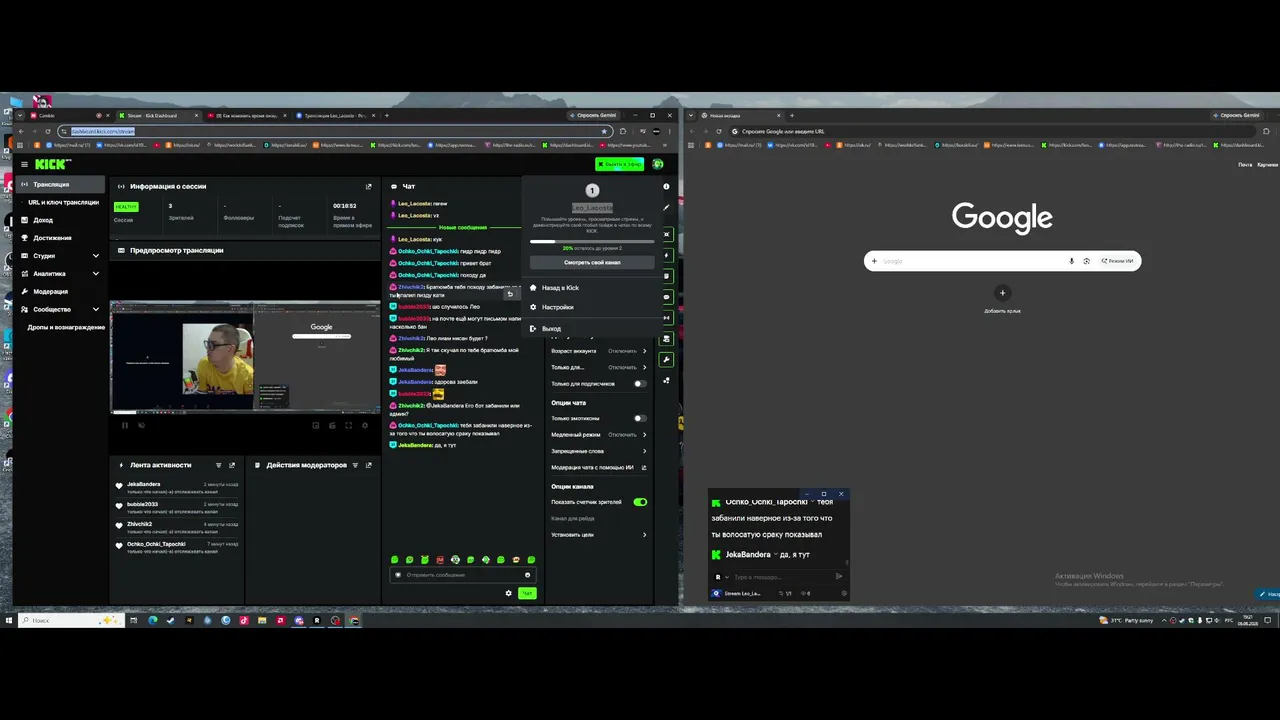Image resolution: width=1280 pixels, height=720 pixels.
Task: Open URL и ключ трансляции page
Action: [x=63, y=202]
